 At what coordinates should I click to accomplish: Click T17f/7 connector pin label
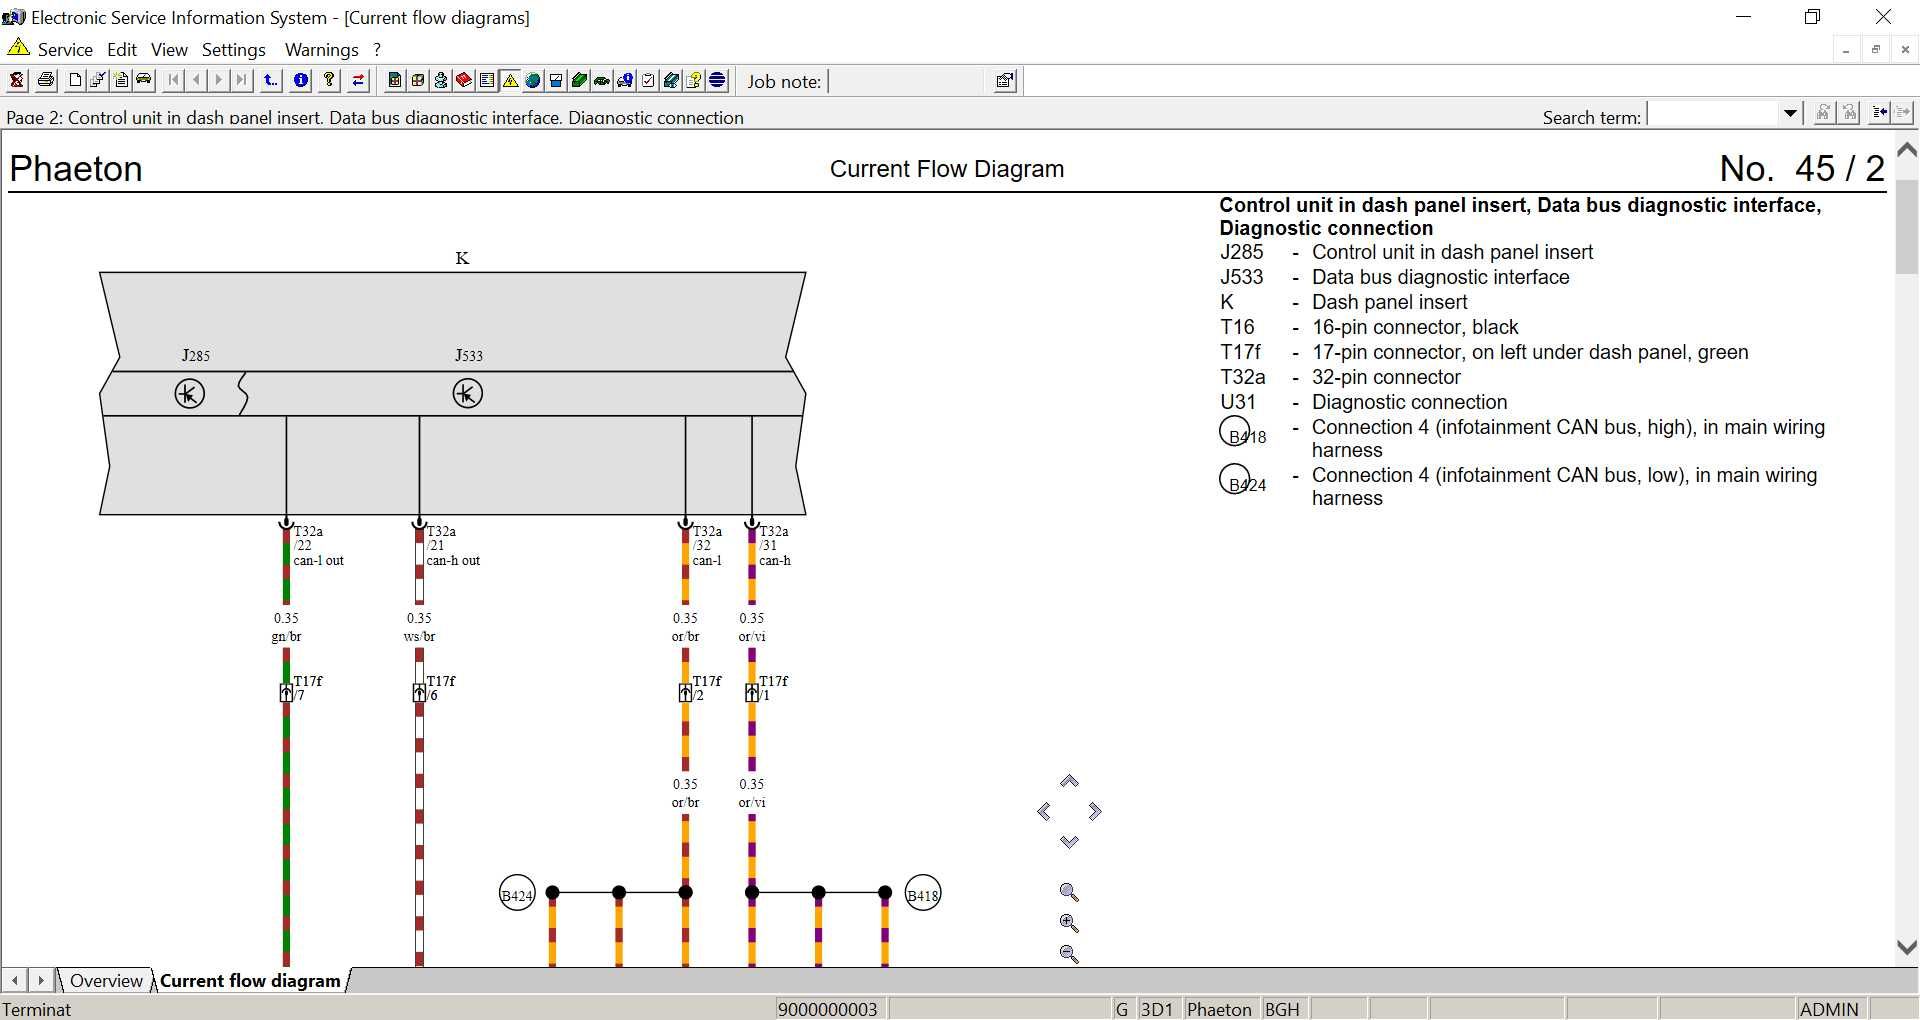pyautogui.click(x=308, y=688)
